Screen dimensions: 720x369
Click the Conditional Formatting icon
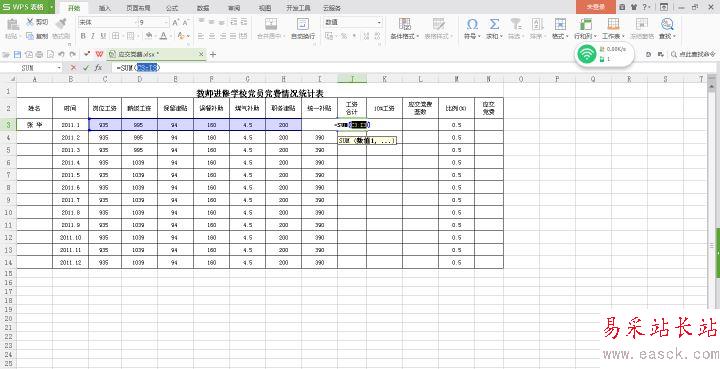405,24
